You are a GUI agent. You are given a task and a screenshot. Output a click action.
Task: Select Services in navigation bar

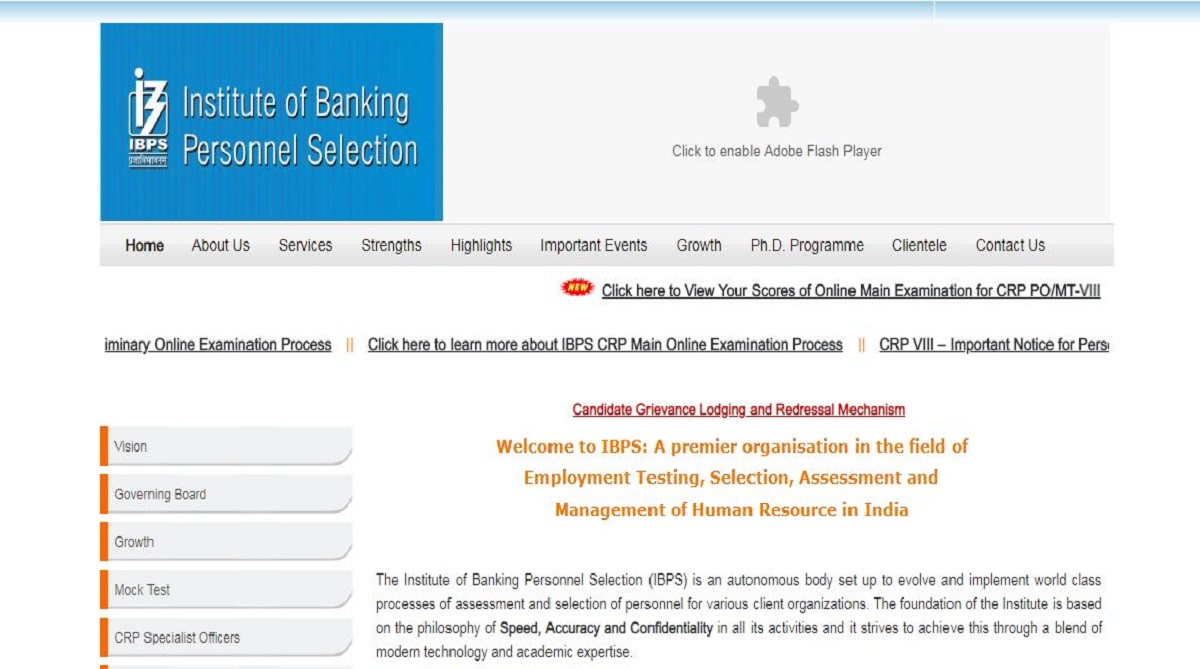305,245
